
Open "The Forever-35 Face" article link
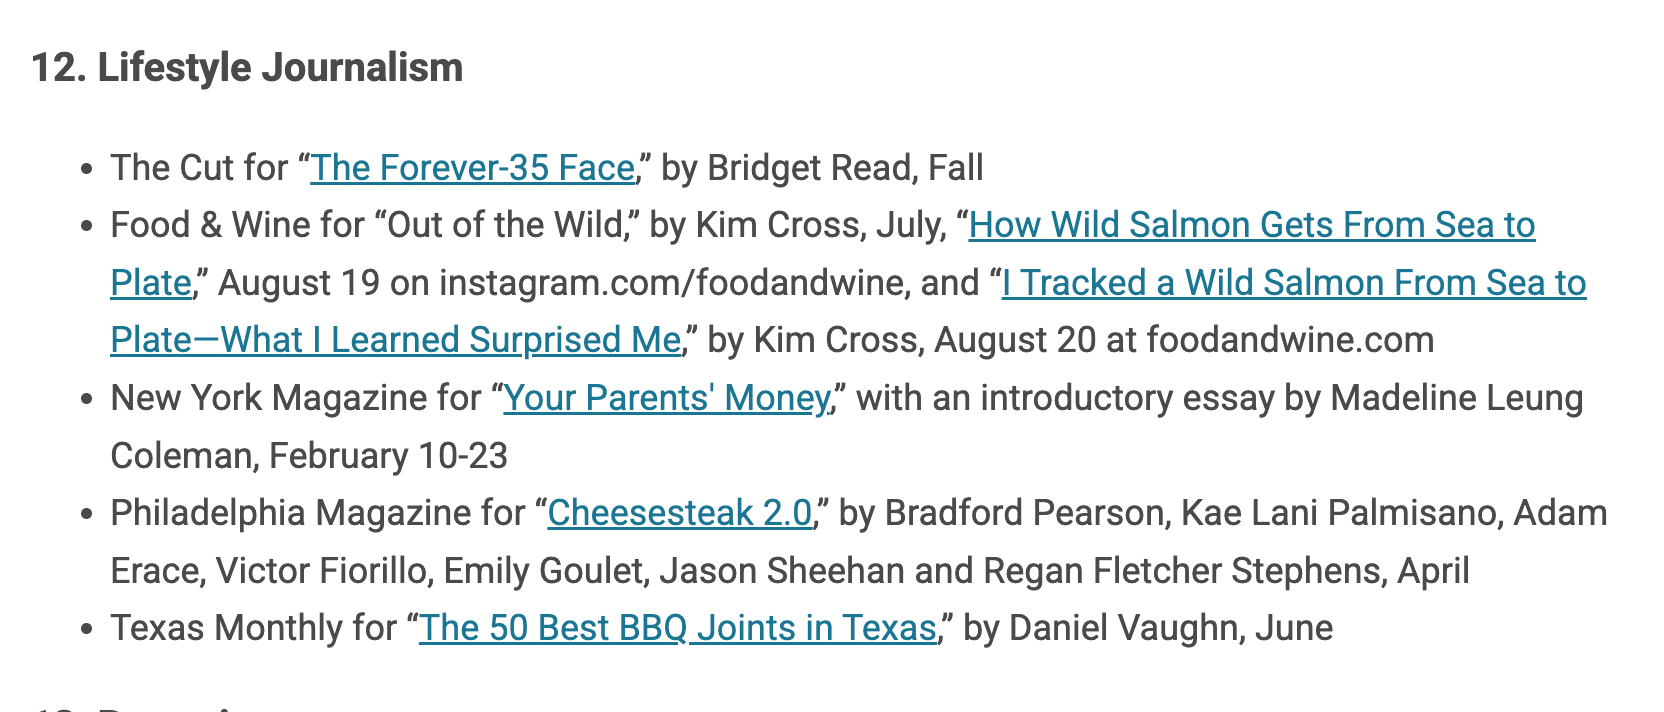point(472,168)
